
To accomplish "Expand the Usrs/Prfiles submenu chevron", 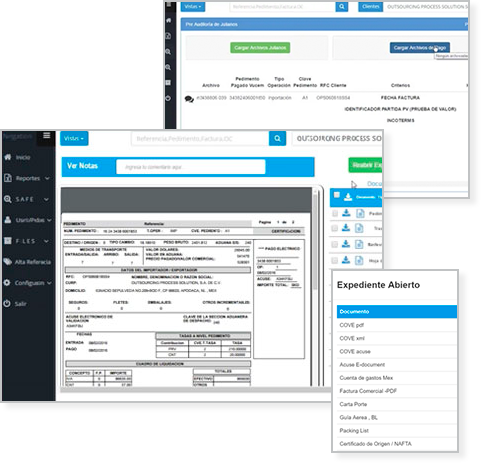I will pos(49,220).
